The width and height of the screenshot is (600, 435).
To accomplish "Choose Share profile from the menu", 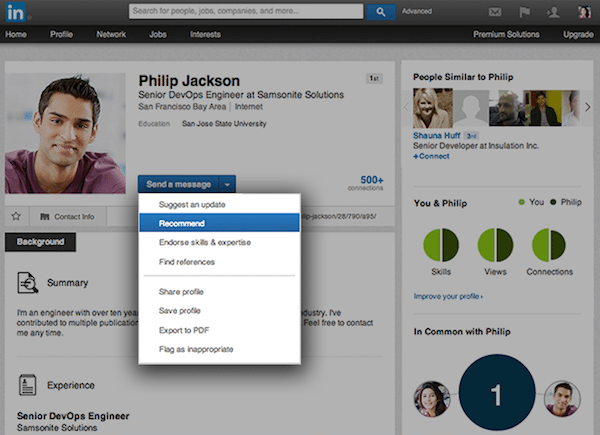I will tap(220, 292).
